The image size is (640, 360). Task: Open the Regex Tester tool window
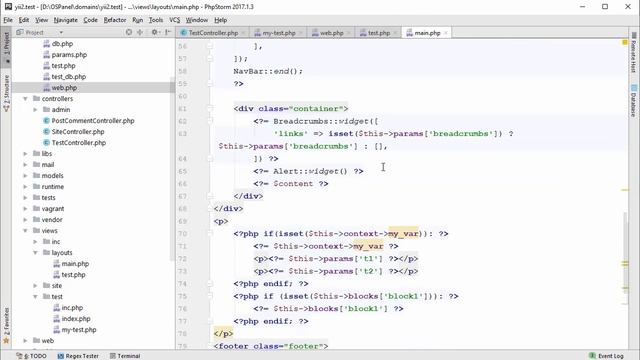(x=78, y=356)
